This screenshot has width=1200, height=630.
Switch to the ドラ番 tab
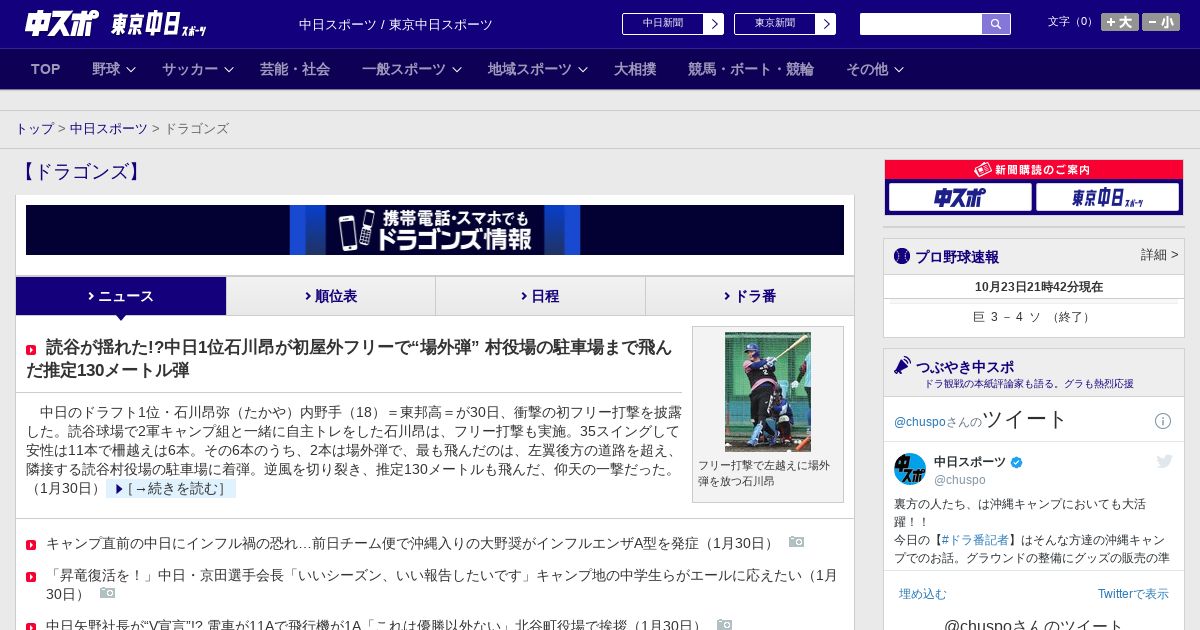[750, 296]
